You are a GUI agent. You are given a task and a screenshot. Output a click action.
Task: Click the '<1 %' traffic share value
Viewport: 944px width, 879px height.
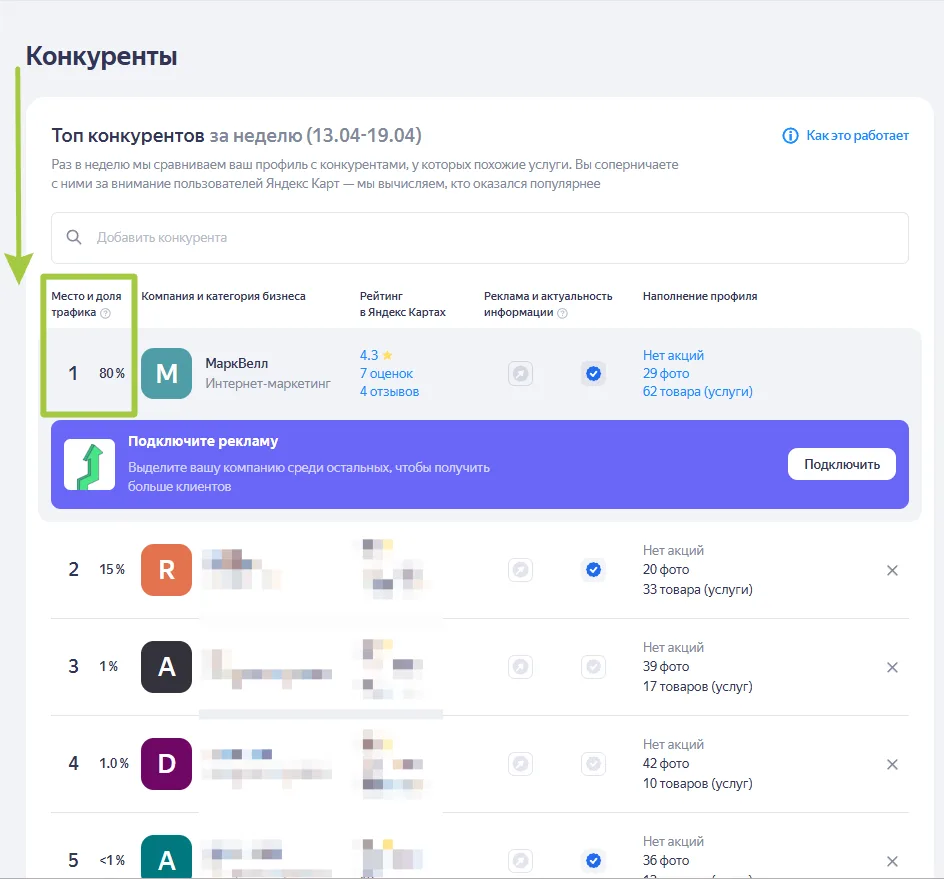(112, 860)
